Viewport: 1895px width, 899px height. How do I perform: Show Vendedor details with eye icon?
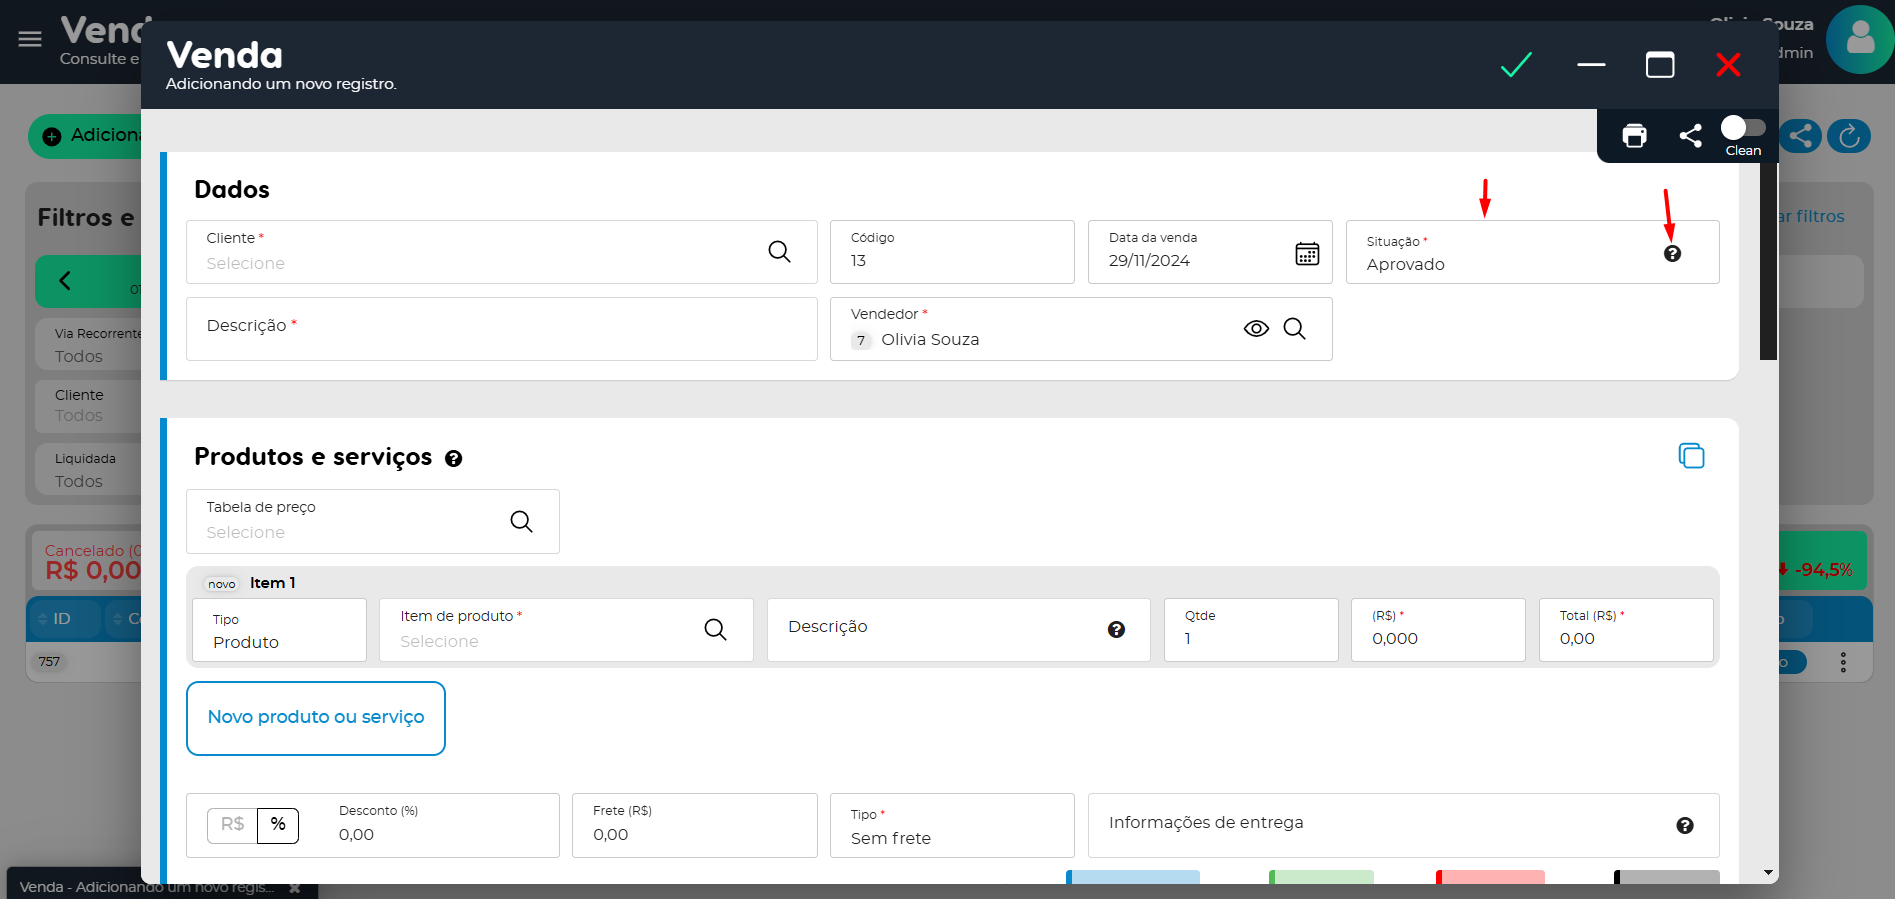click(x=1256, y=329)
